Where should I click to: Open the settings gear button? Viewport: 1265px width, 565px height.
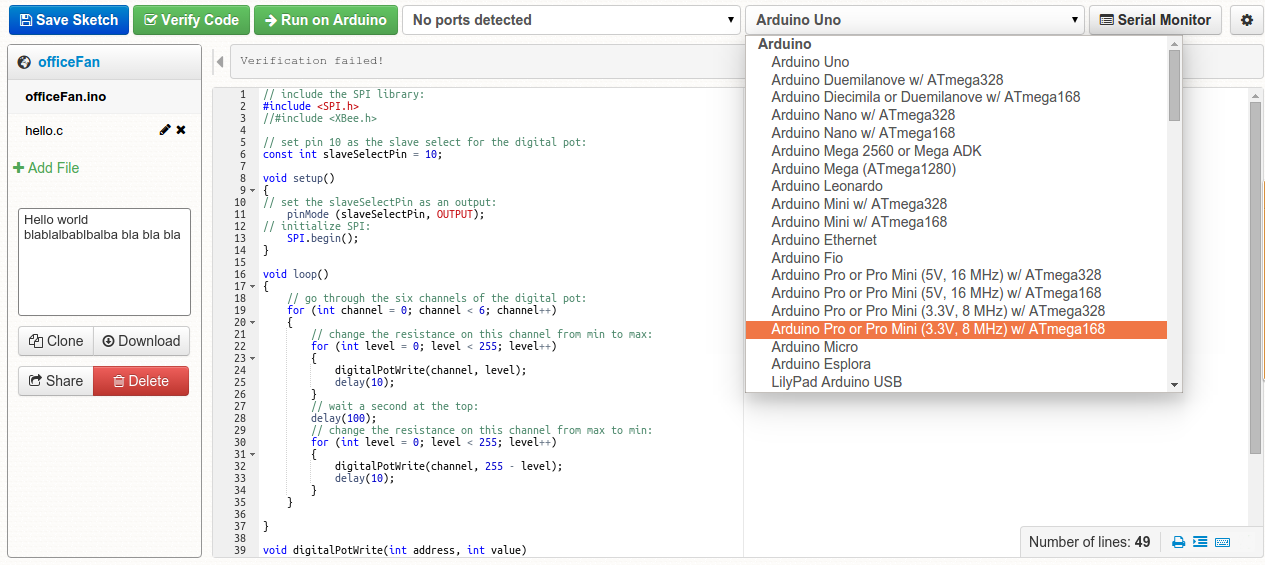(1247, 20)
